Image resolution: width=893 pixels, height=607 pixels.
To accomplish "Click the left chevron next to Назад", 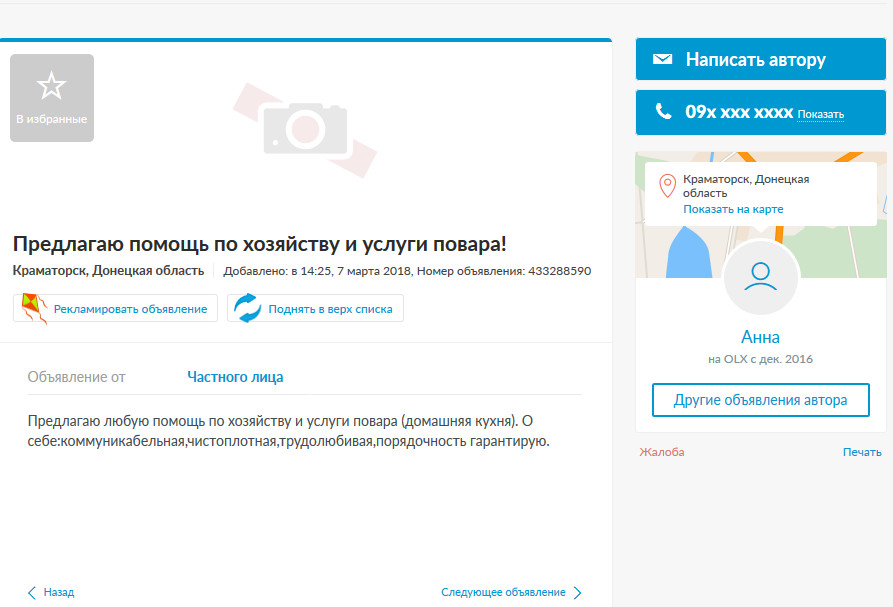I will tap(32, 592).
